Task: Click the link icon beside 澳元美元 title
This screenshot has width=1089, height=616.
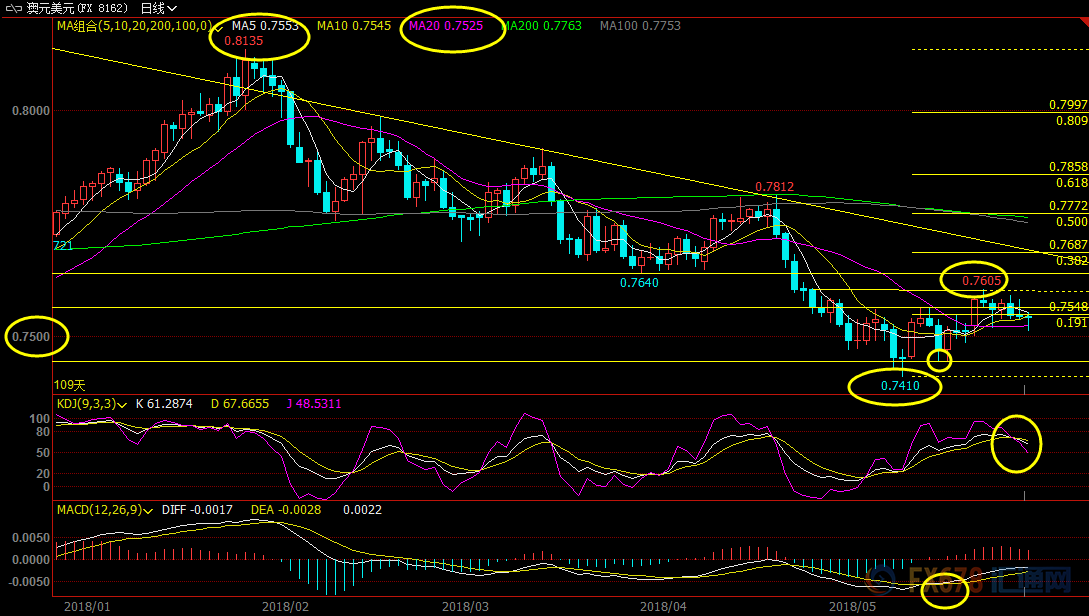Action: tap(15, 8)
